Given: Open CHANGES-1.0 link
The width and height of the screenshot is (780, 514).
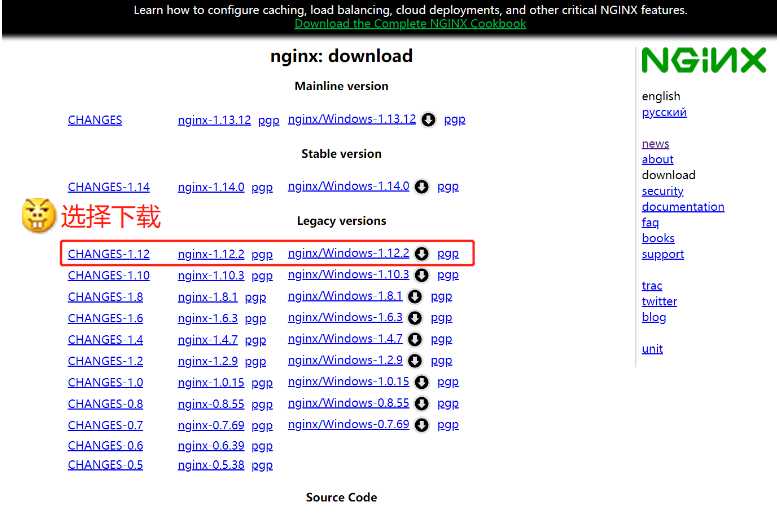Looking at the screenshot, I should [x=105, y=383].
